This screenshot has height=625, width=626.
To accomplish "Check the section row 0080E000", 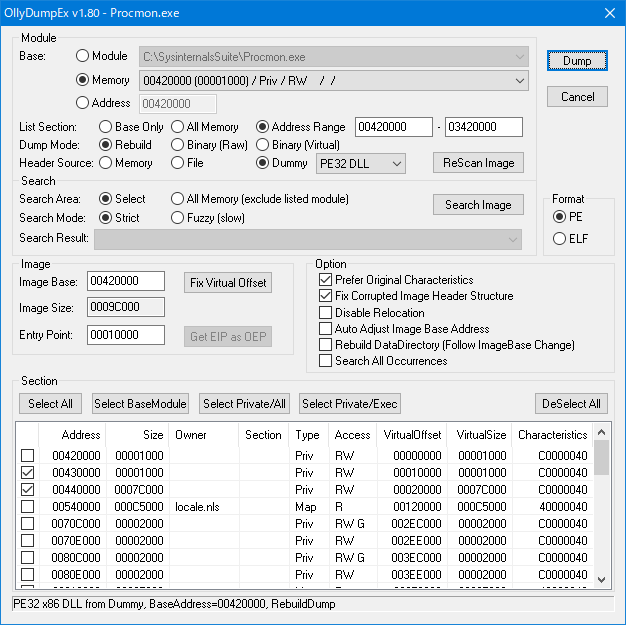I will pos(28,574).
